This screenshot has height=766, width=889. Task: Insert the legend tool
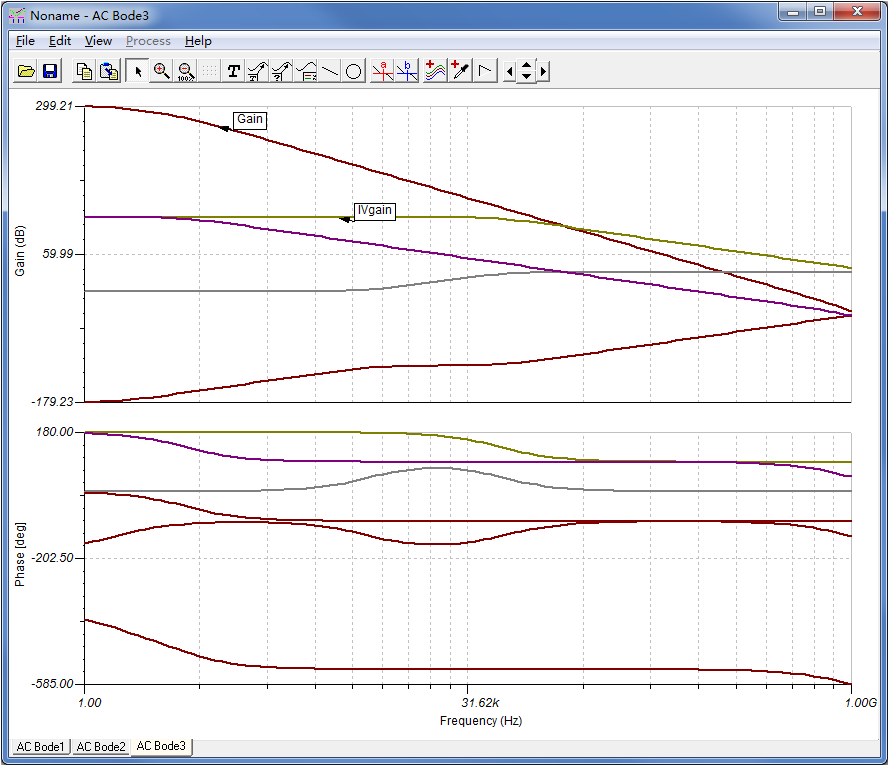coord(306,71)
